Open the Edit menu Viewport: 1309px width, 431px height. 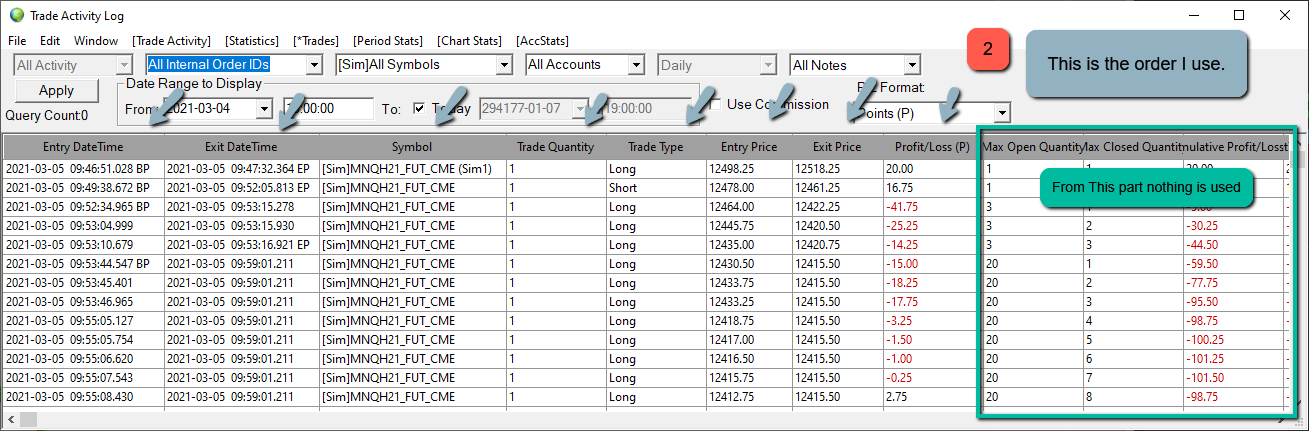(x=50, y=41)
